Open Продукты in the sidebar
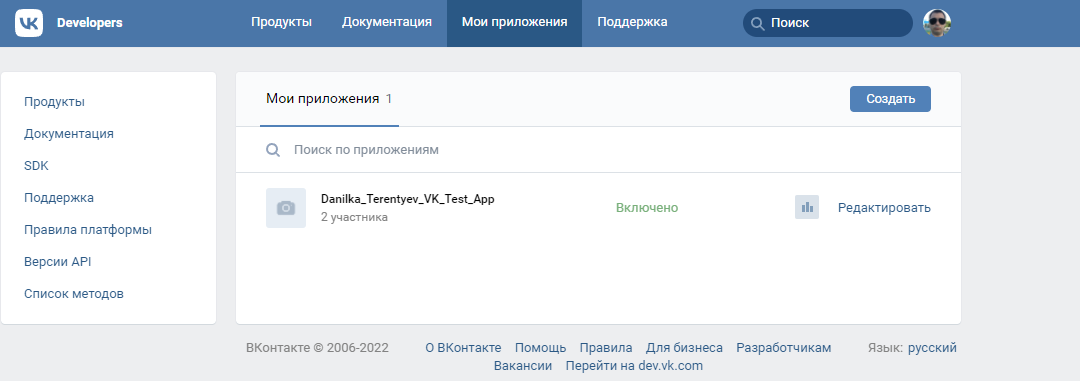 (x=54, y=102)
